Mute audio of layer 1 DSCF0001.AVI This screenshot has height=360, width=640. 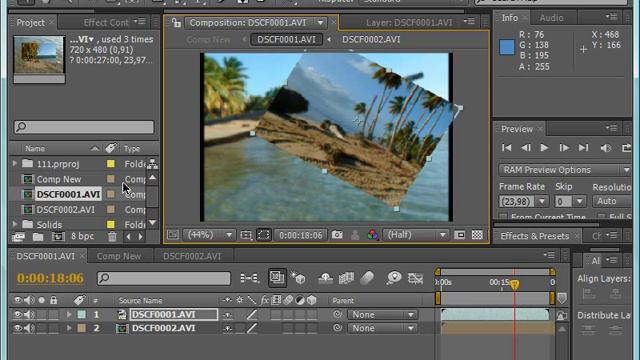tap(29, 315)
